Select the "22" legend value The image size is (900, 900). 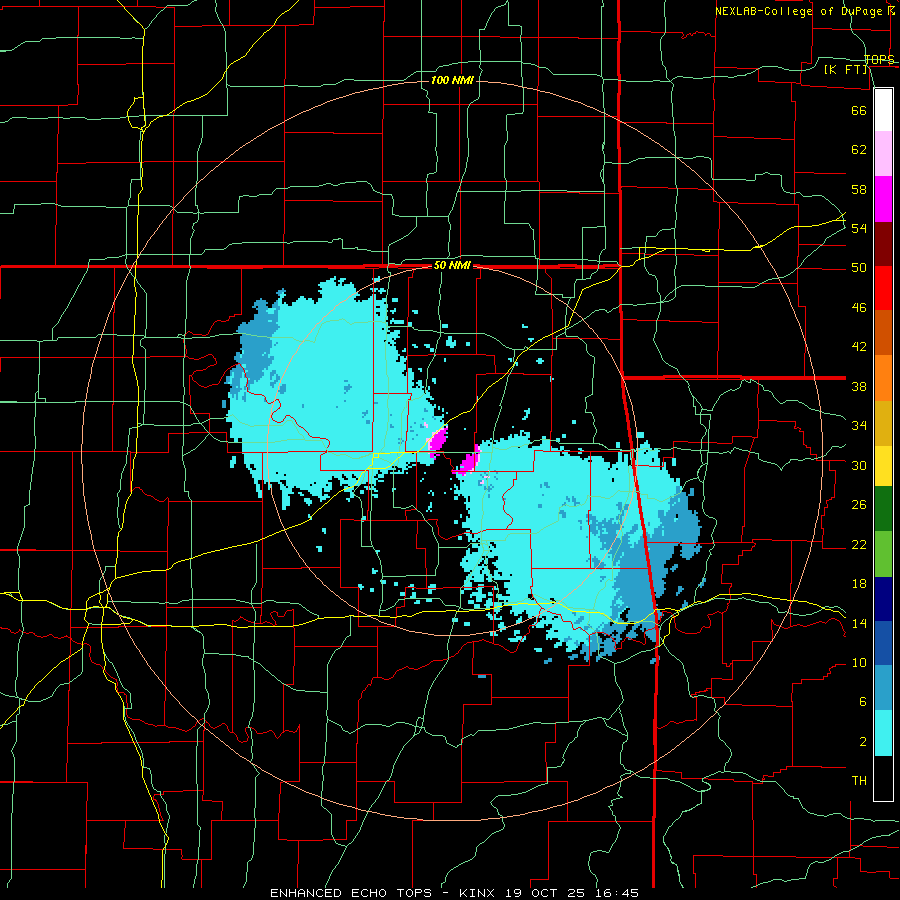[859, 544]
